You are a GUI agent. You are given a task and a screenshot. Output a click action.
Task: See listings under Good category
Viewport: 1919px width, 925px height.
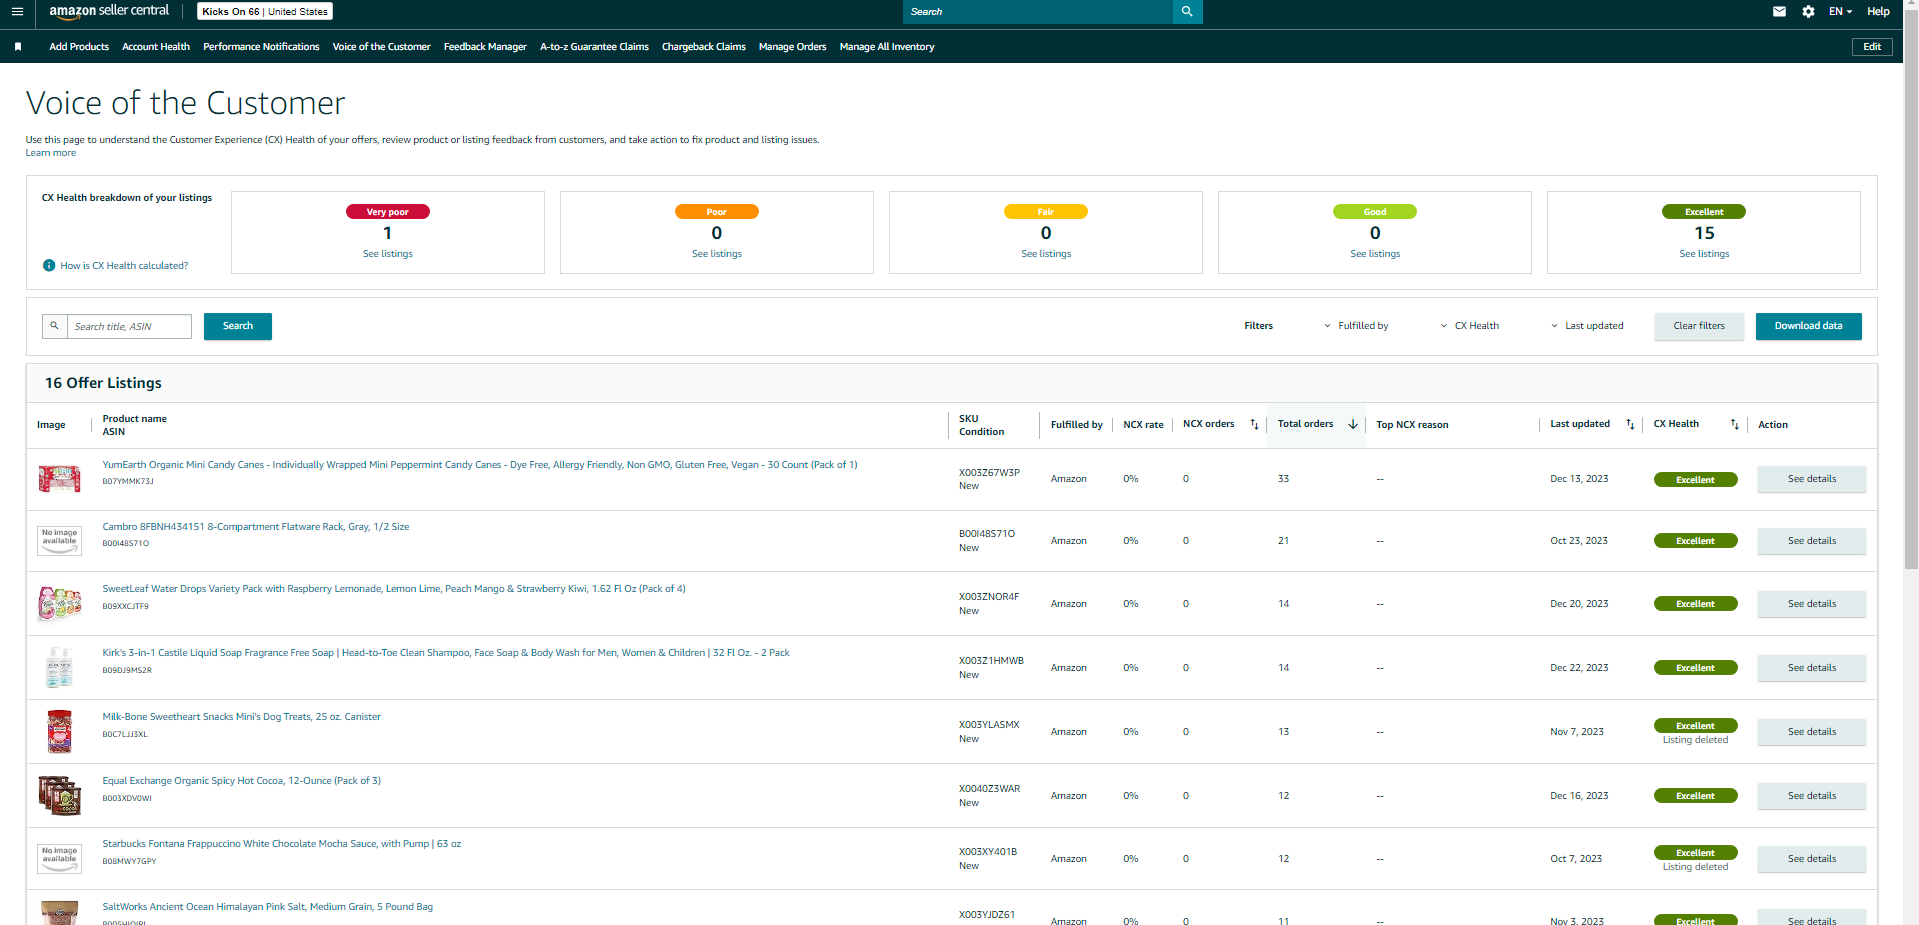(x=1375, y=254)
